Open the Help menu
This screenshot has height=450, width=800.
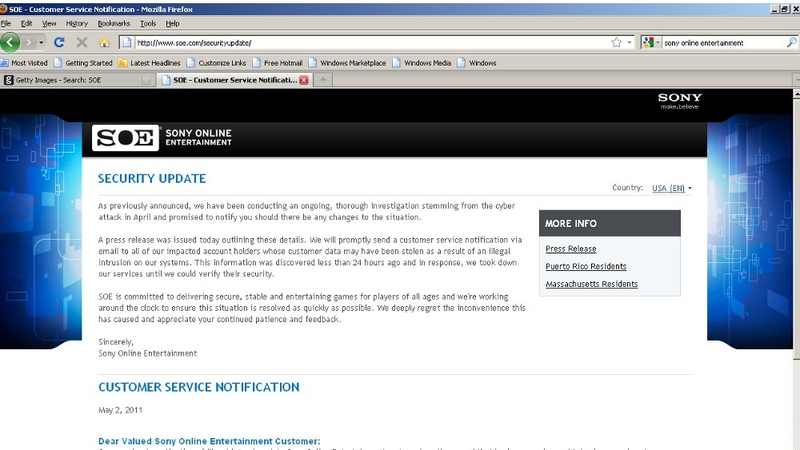tap(172, 23)
